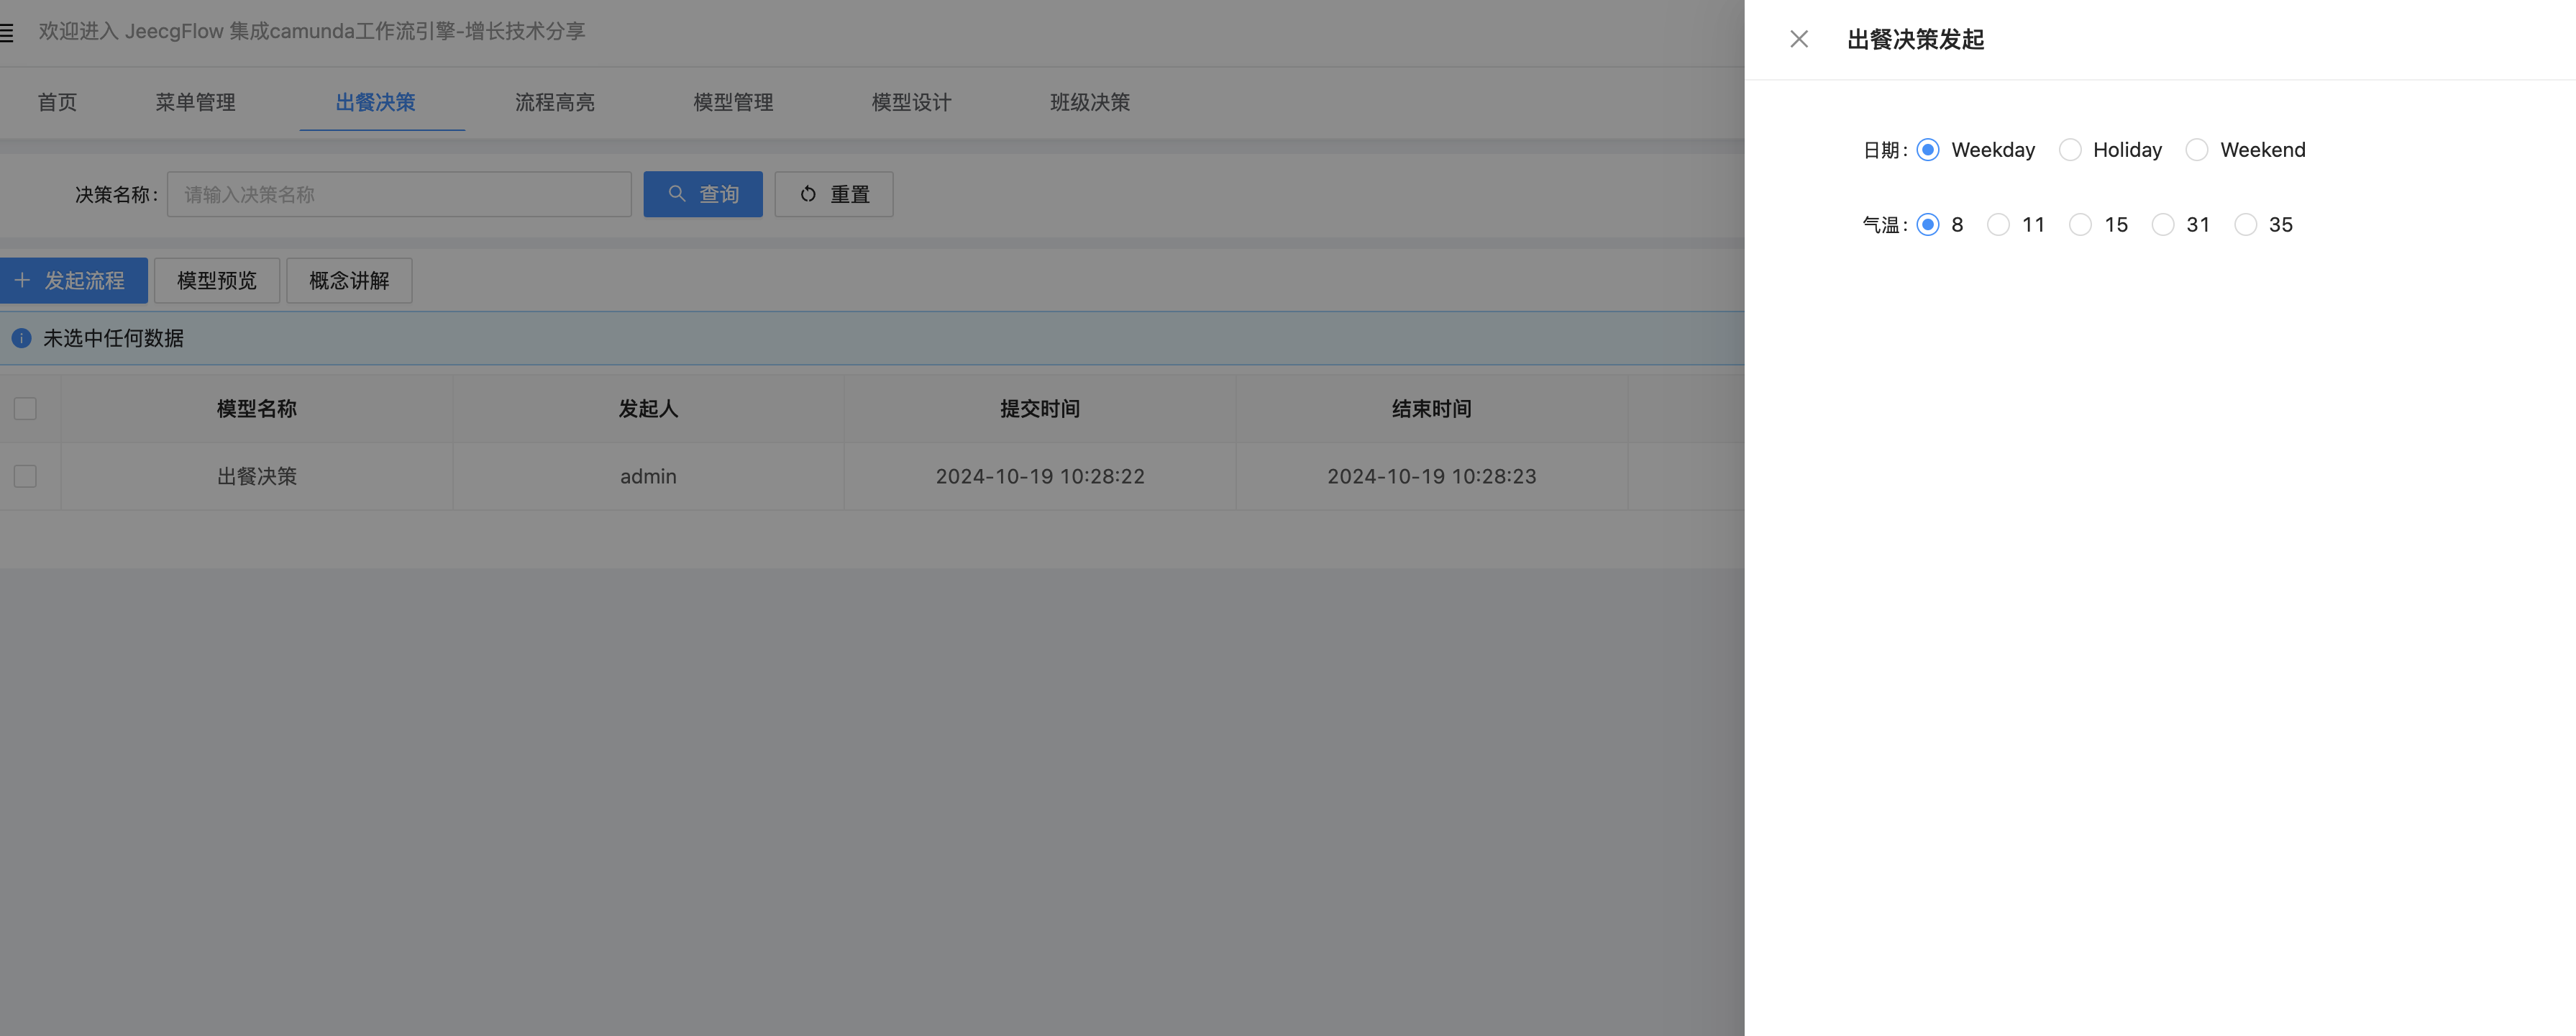Focus the 决策名称 input field
The height and width of the screenshot is (1036, 2576).
click(x=398, y=194)
